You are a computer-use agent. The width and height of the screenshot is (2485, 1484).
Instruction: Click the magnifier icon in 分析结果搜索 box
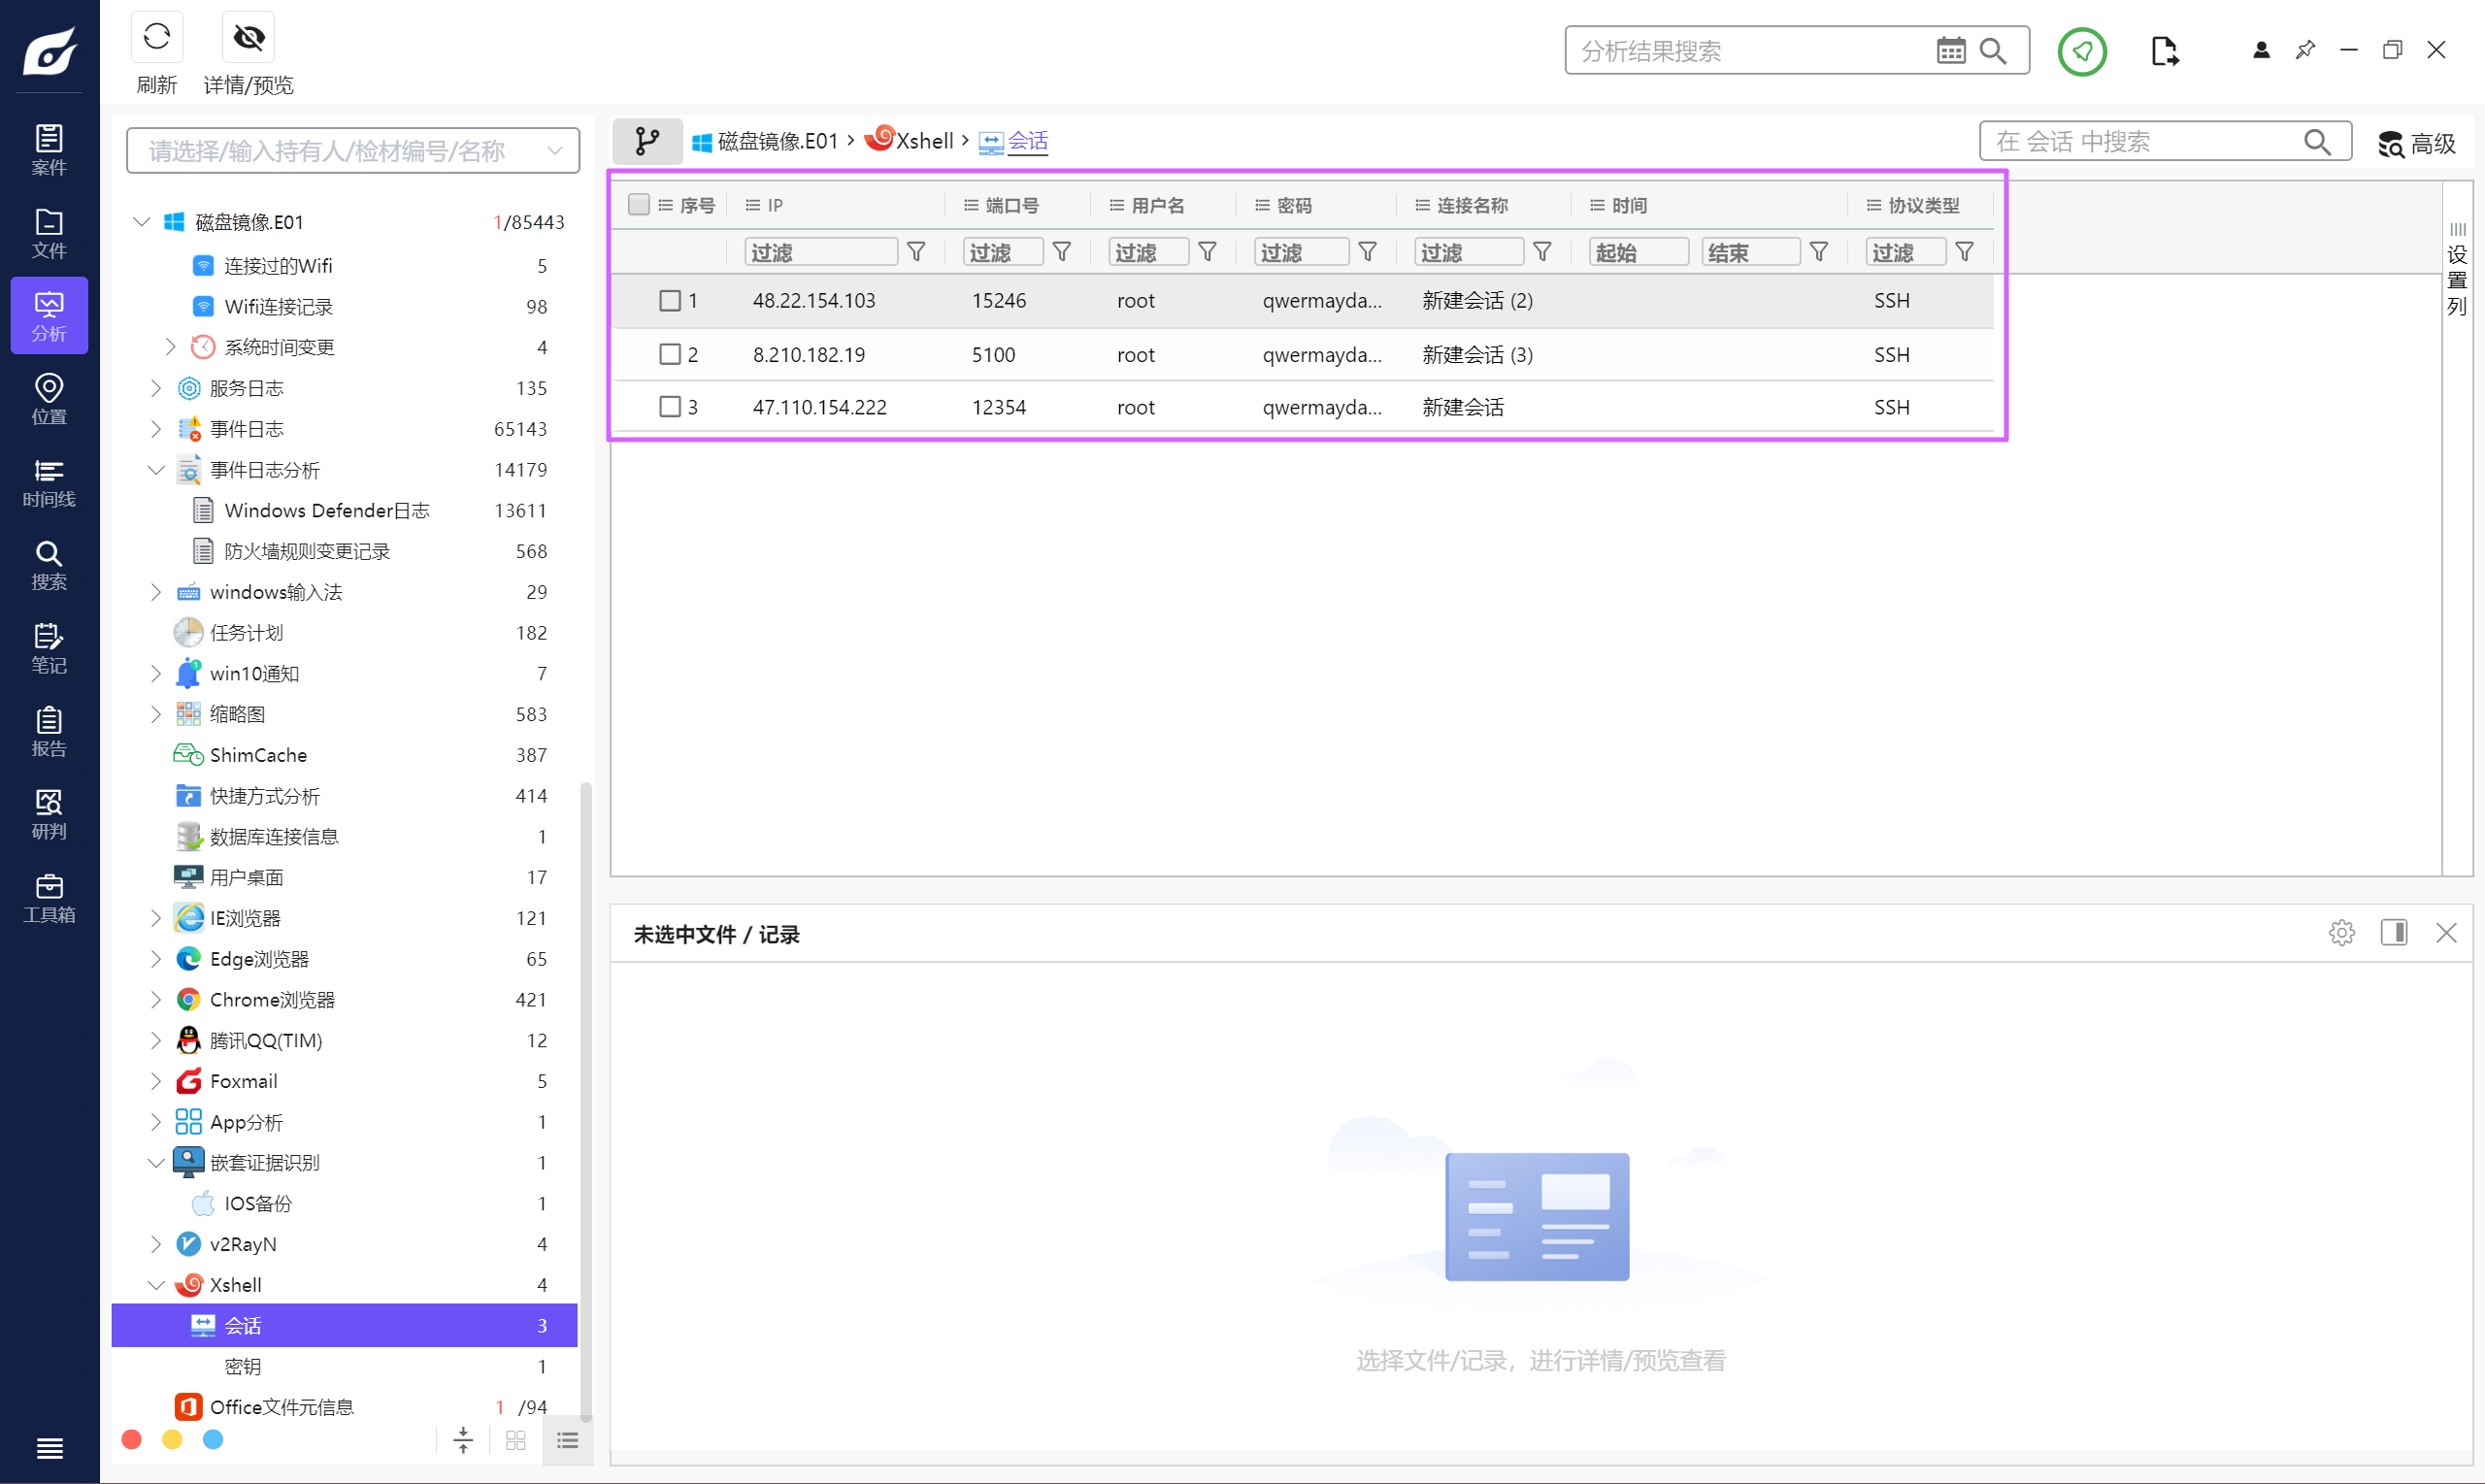[x=1992, y=50]
